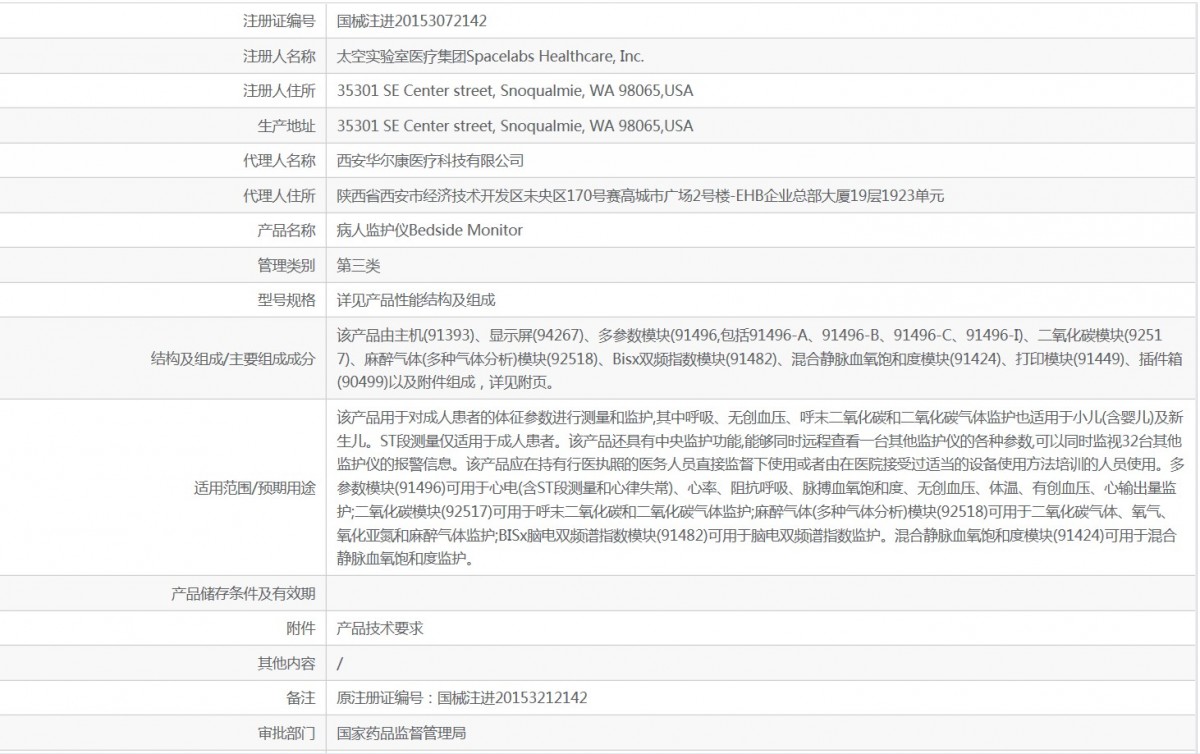Select 产品技术要求 attachment value
Screen dimensions: 1200x754
(x=380, y=629)
